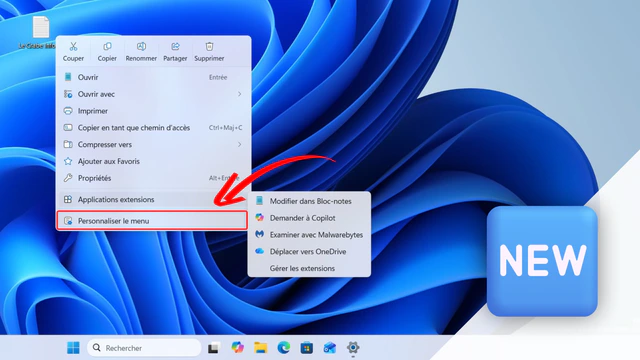Select Déplacer vers OneDrive
The image size is (640, 360).
coord(309,251)
